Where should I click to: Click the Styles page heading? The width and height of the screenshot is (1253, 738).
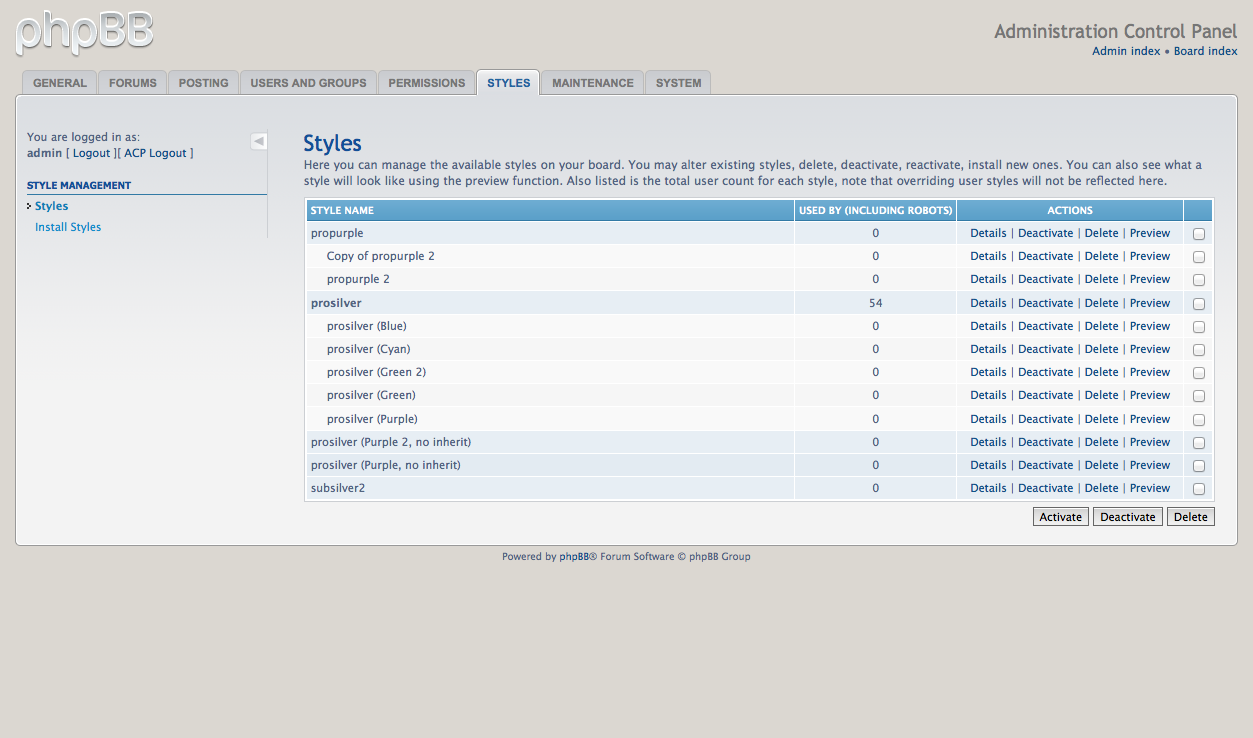point(332,143)
